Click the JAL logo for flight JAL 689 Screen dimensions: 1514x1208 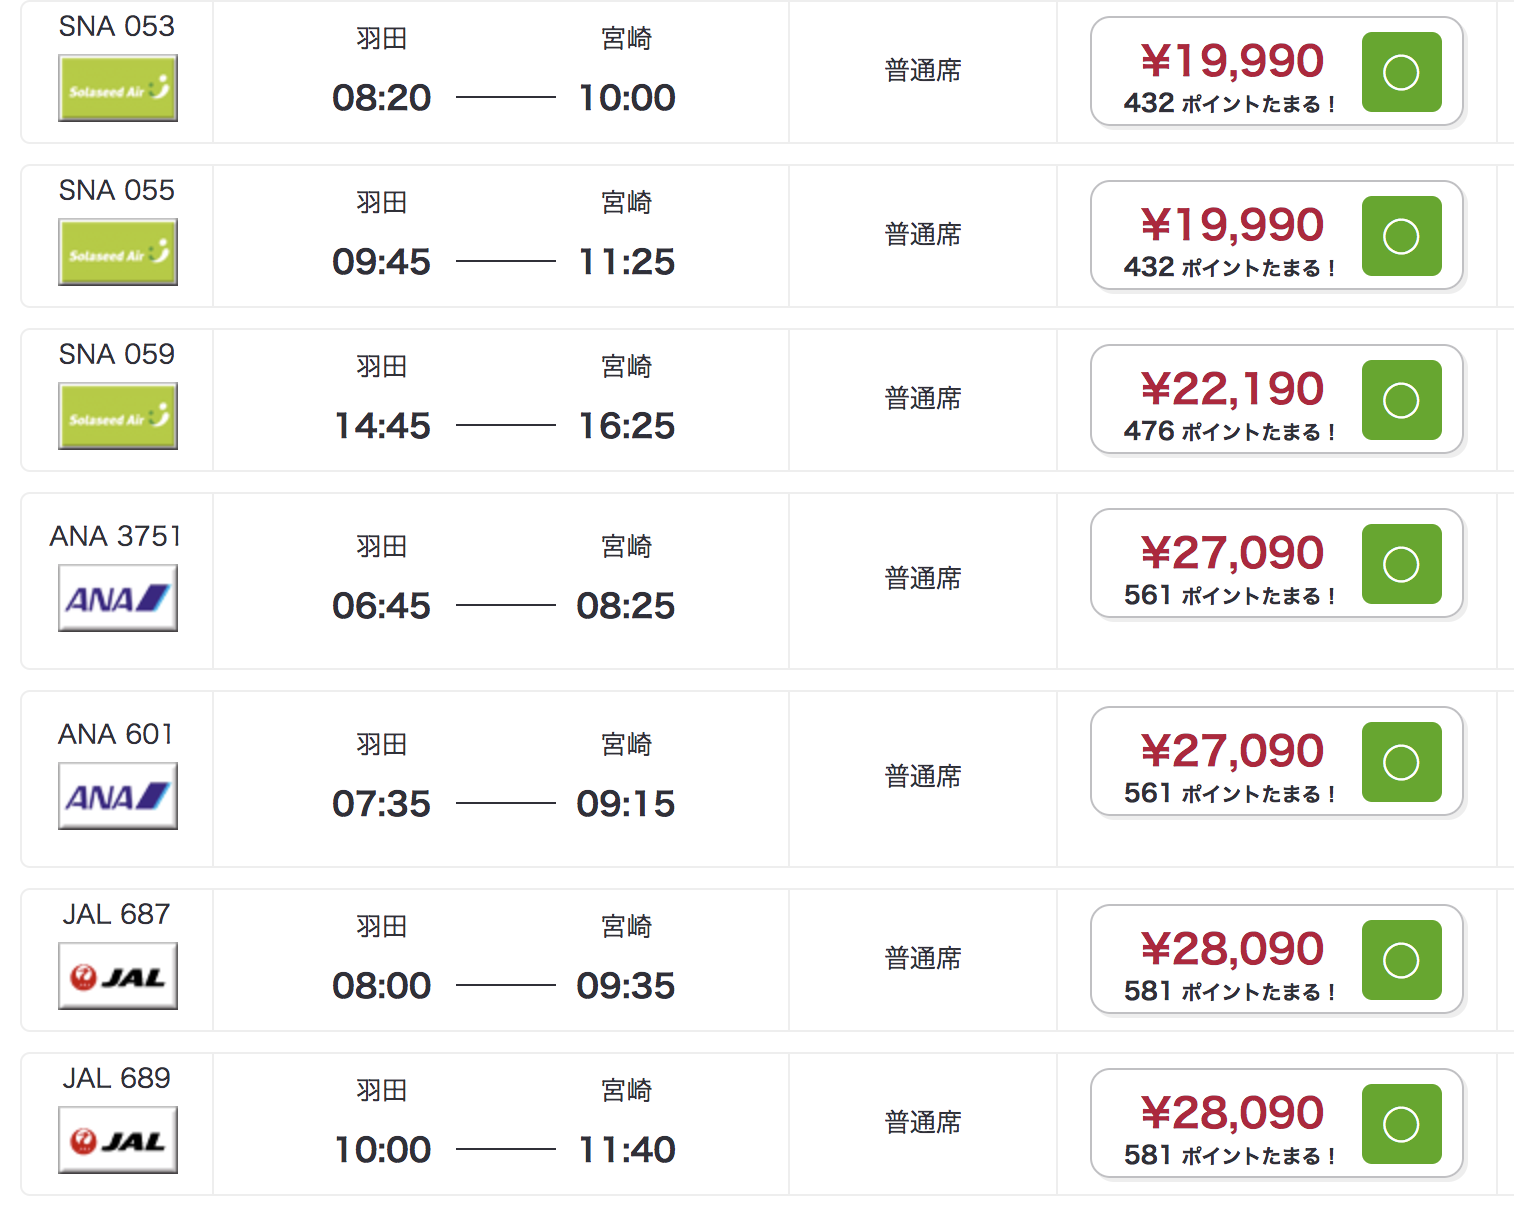click(x=118, y=1140)
